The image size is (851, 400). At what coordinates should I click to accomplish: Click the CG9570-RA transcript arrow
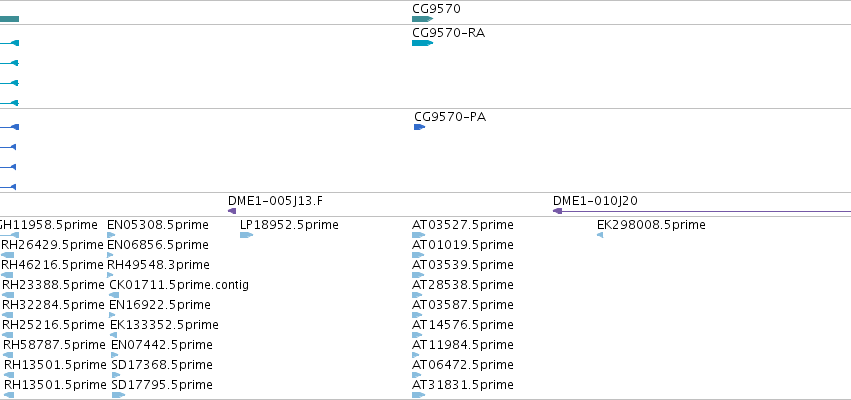423,43
